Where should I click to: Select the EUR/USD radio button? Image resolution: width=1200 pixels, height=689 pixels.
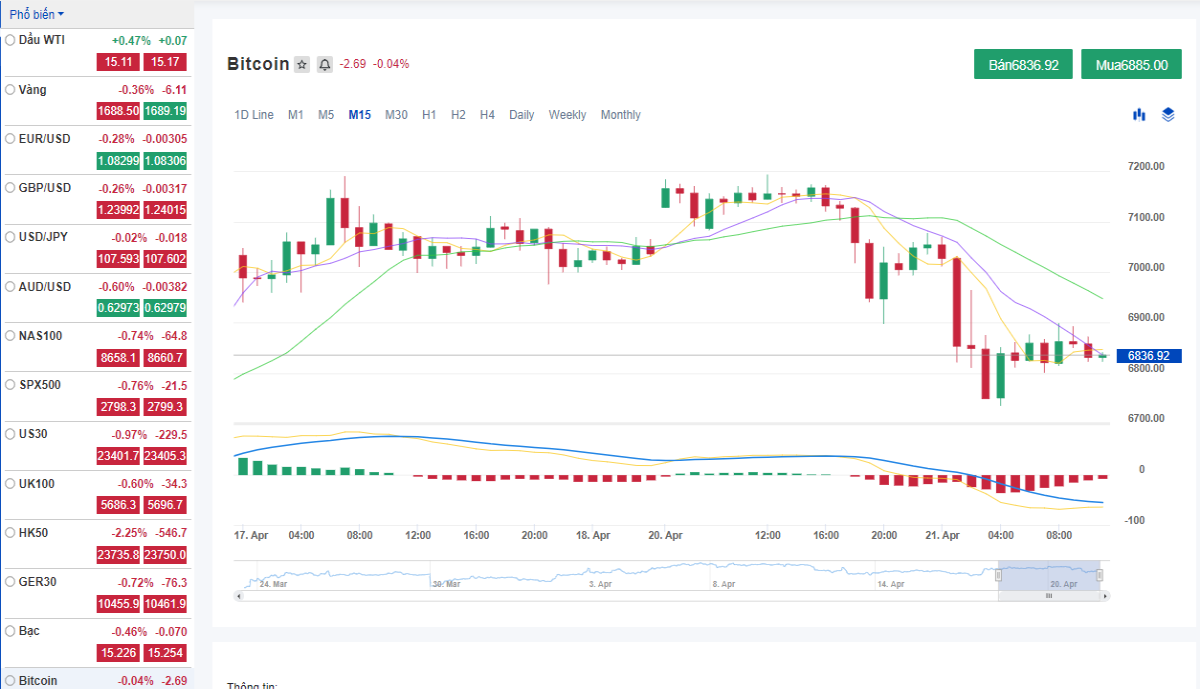click(10, 139)
